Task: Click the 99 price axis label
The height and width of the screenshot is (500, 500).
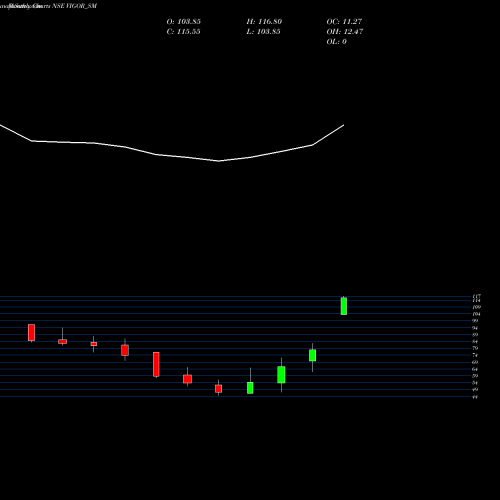Action: pos(475,321)
